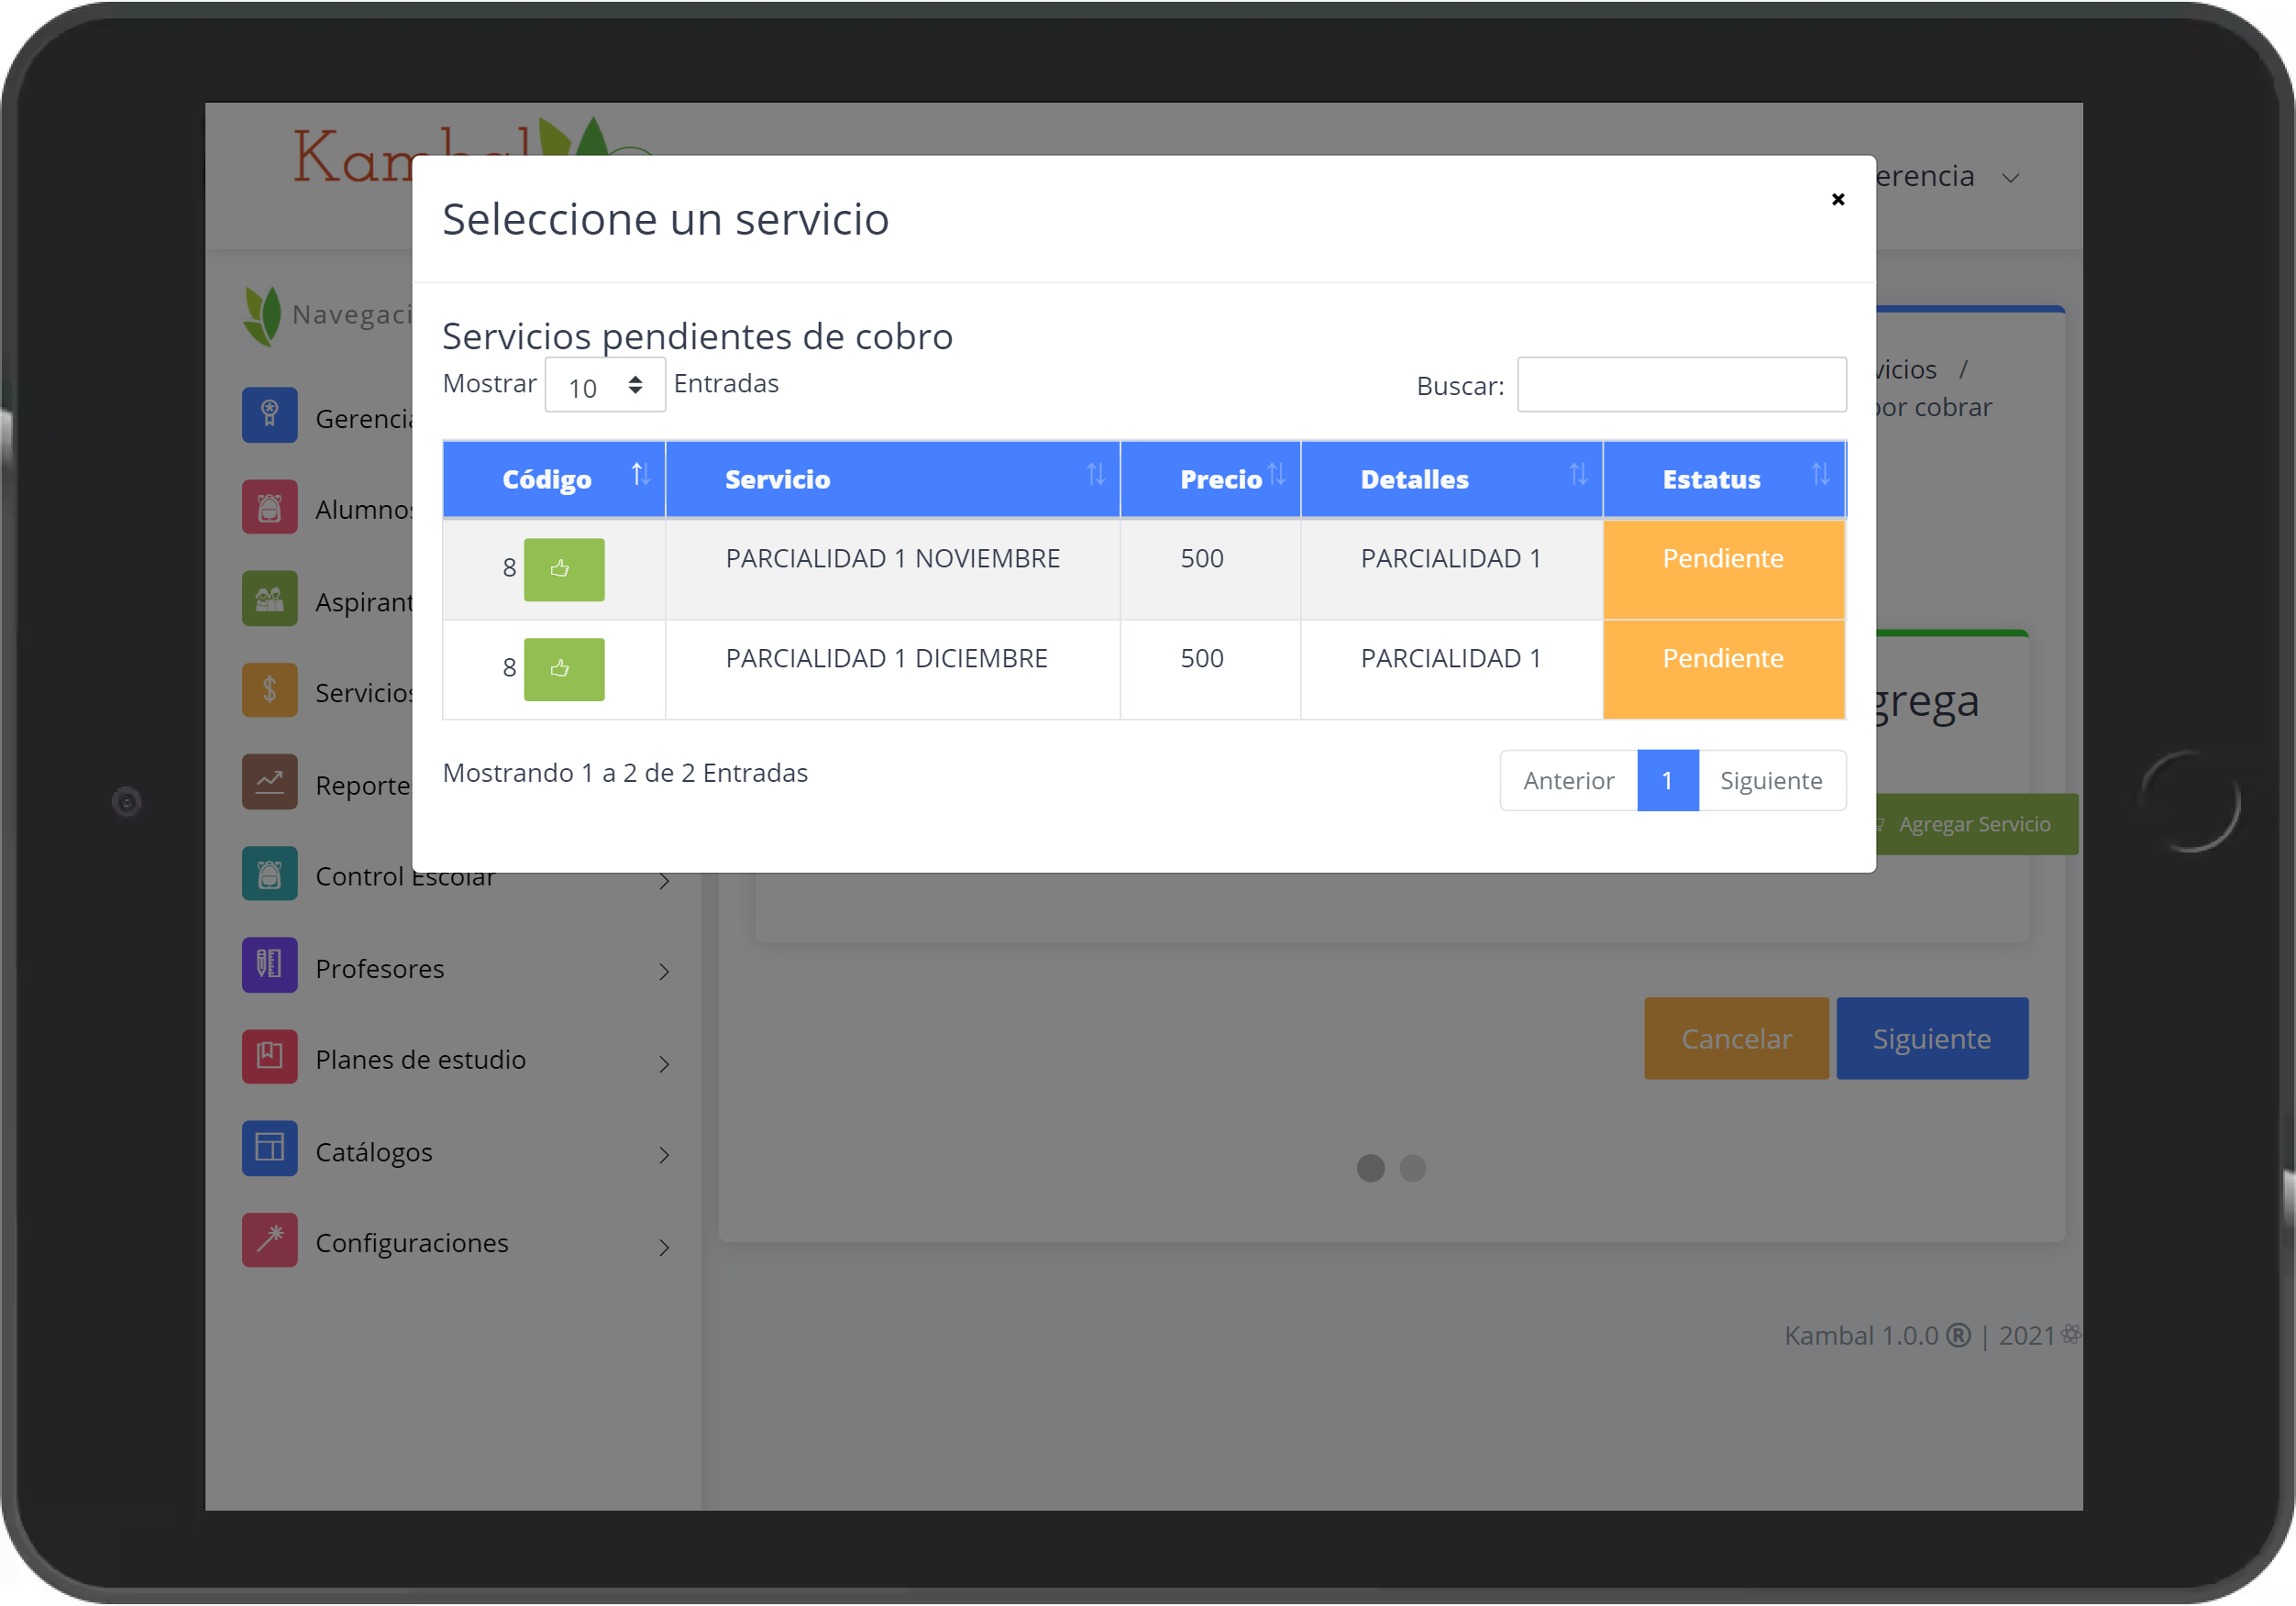Screen dimensions: 2296x1606
Task: Click the Alumnos backpack icon
Action: [269, 507]
